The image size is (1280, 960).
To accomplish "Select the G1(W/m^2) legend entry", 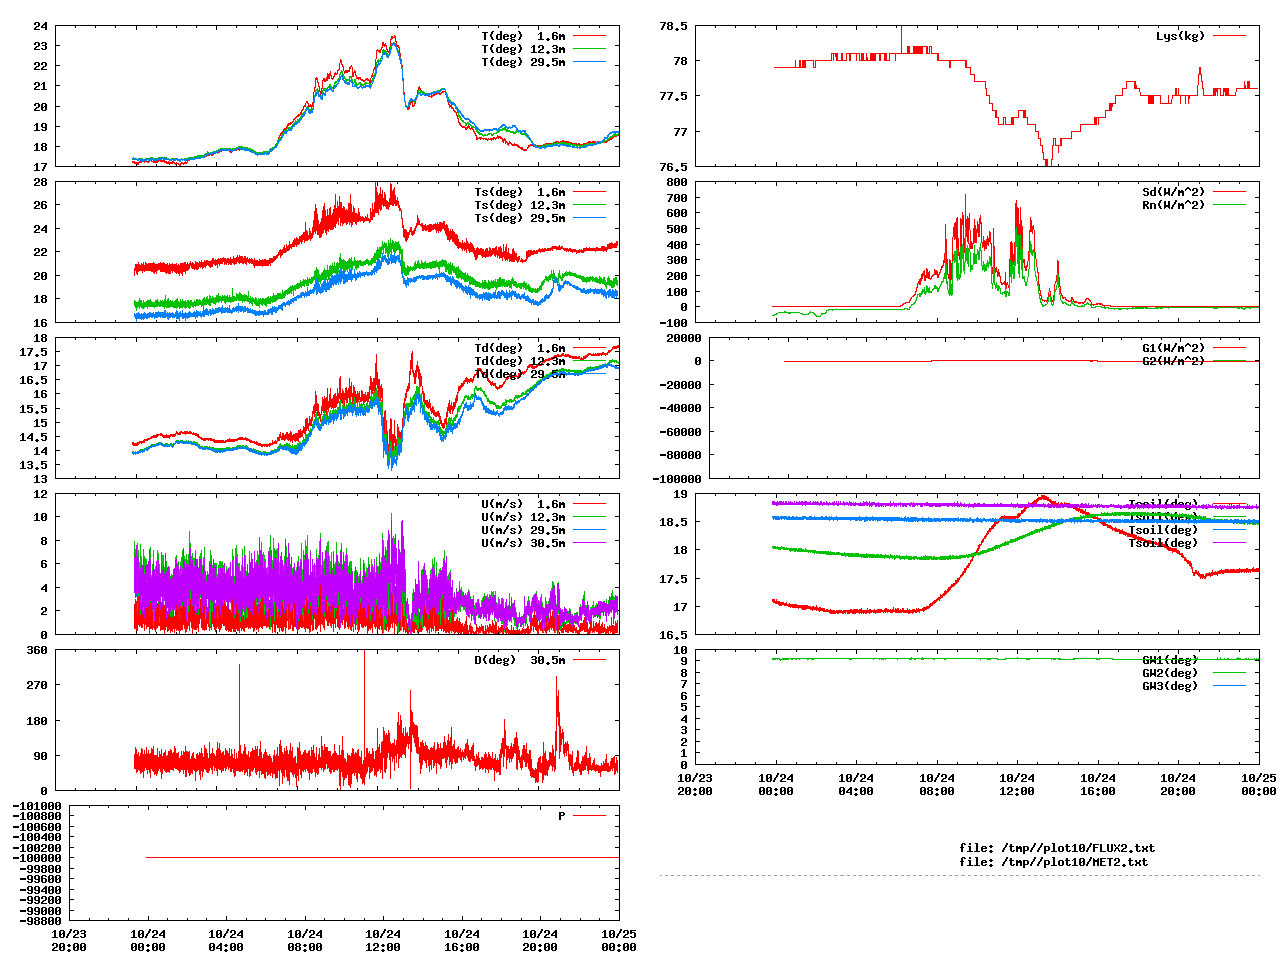I will (x=1173, y=348).
